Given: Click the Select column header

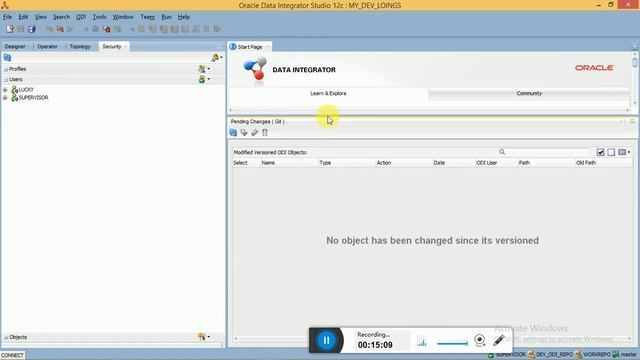Looking at the screenshot, I should (x=246, y=163).
